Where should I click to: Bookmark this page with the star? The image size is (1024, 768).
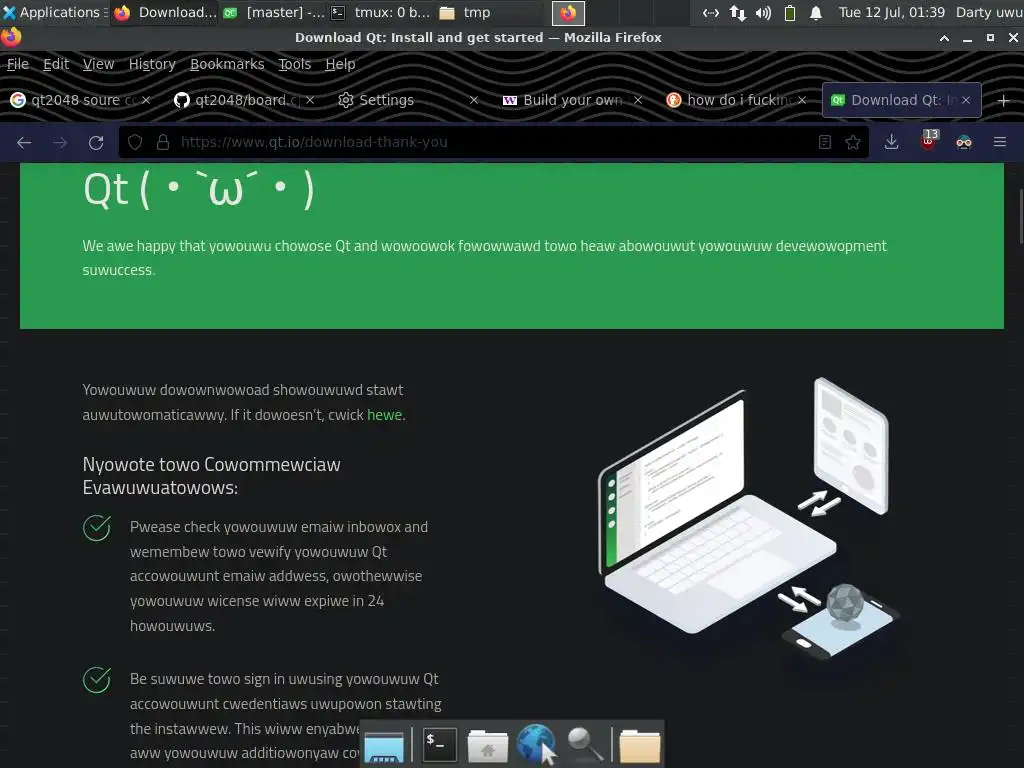click(853, 142)
